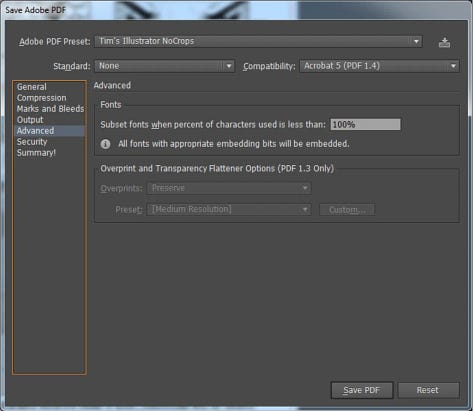Click the Save Adobe PDF title bar

tap(237, 10)
